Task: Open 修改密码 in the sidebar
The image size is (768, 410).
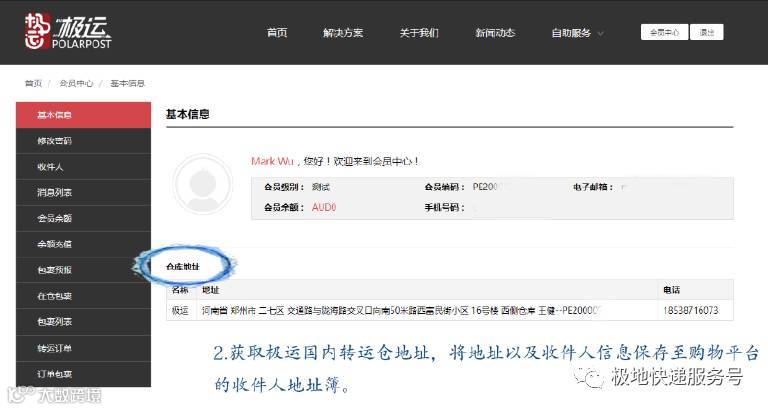Action: (x=83, y=141)
